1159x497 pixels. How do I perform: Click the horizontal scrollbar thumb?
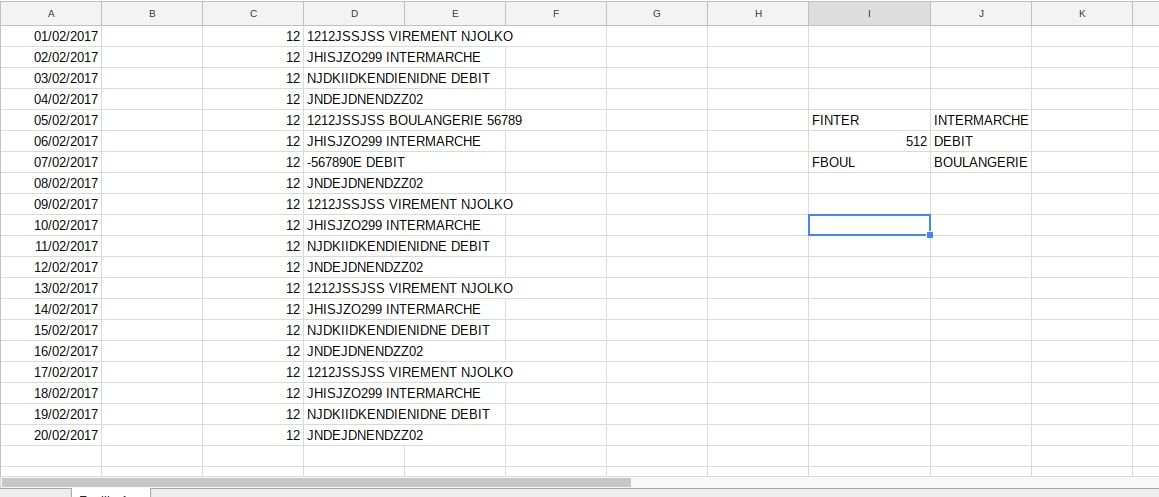click(x=316, y=482)
